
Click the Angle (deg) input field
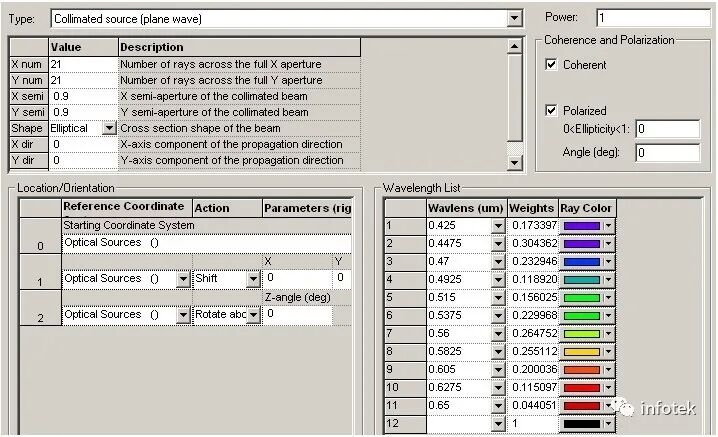(x=668, y=153)
